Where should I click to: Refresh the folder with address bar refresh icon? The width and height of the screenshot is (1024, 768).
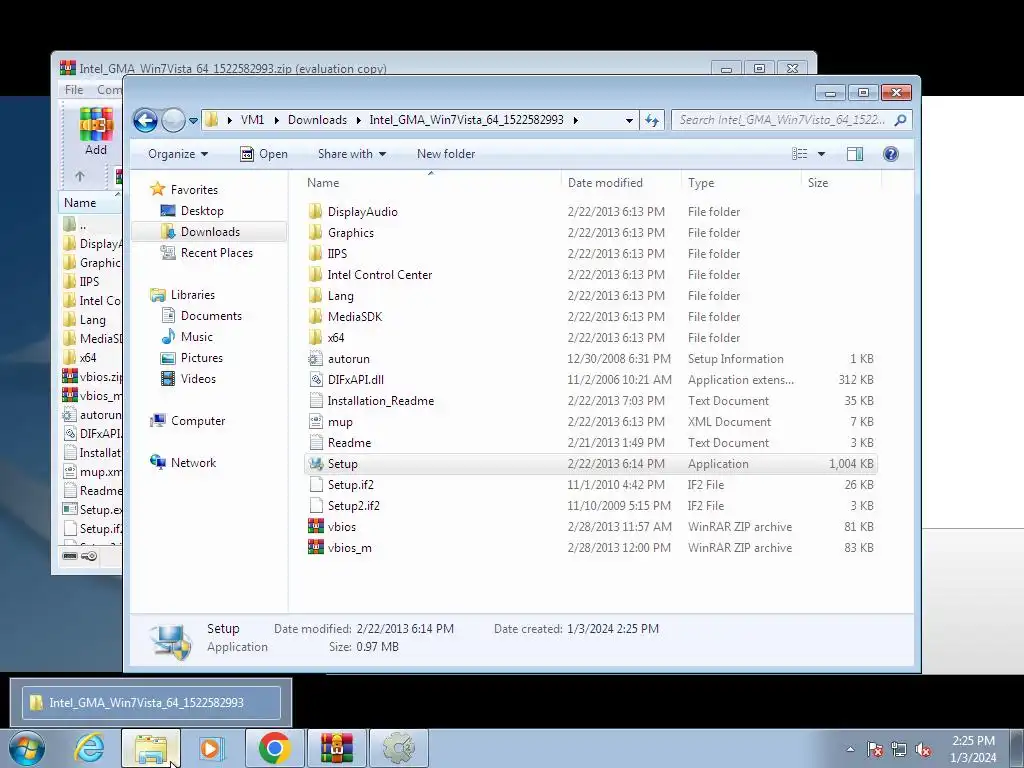click(652, 120)
